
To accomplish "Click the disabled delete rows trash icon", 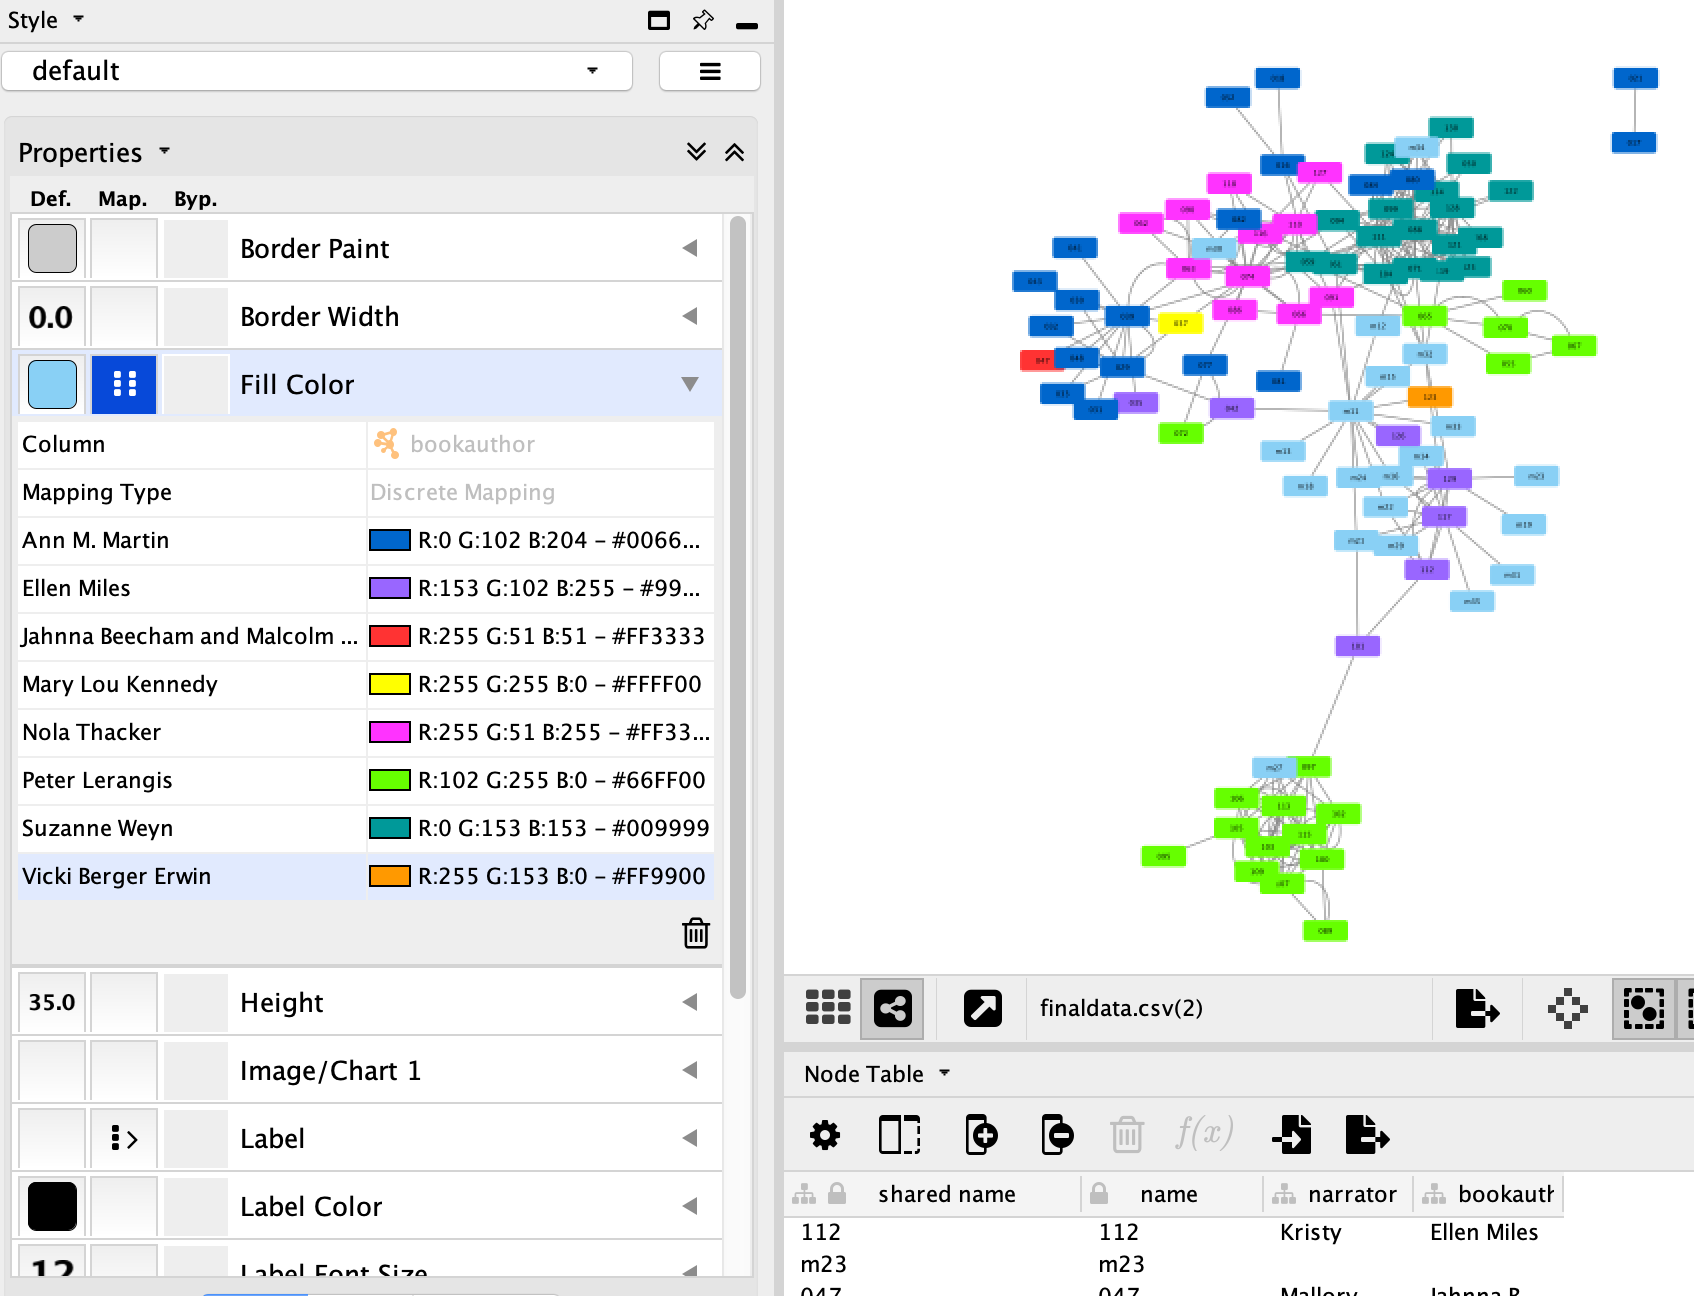I will [1126, 1135].
